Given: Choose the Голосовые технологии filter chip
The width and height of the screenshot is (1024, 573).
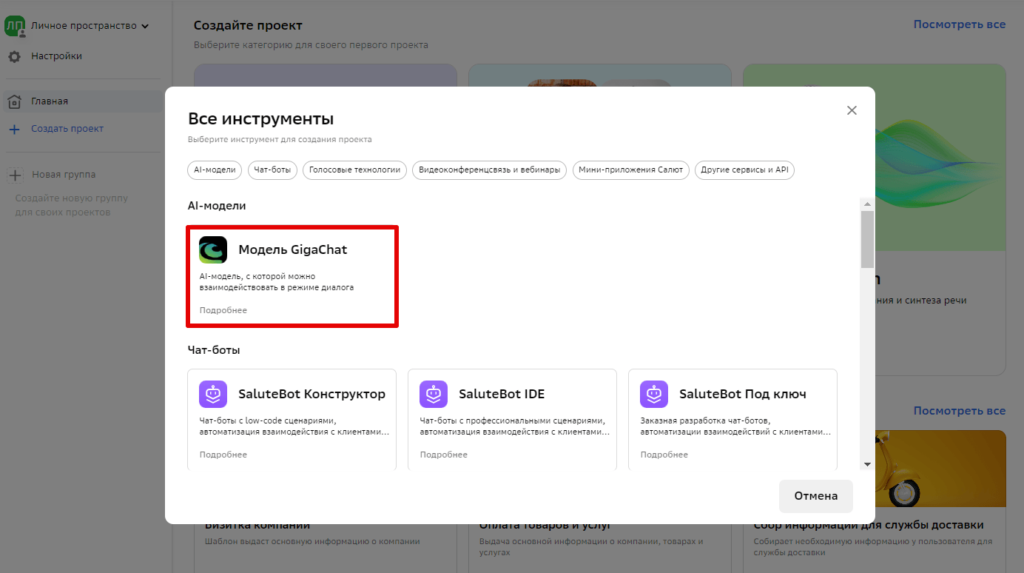Looking at the screenshot, I should click(x=355, y=170).
